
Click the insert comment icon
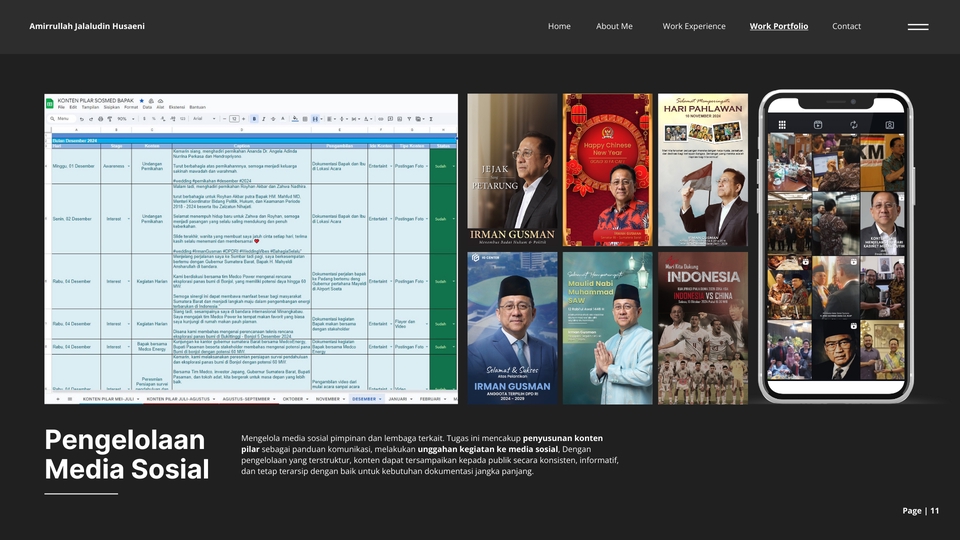pos(390,119)
